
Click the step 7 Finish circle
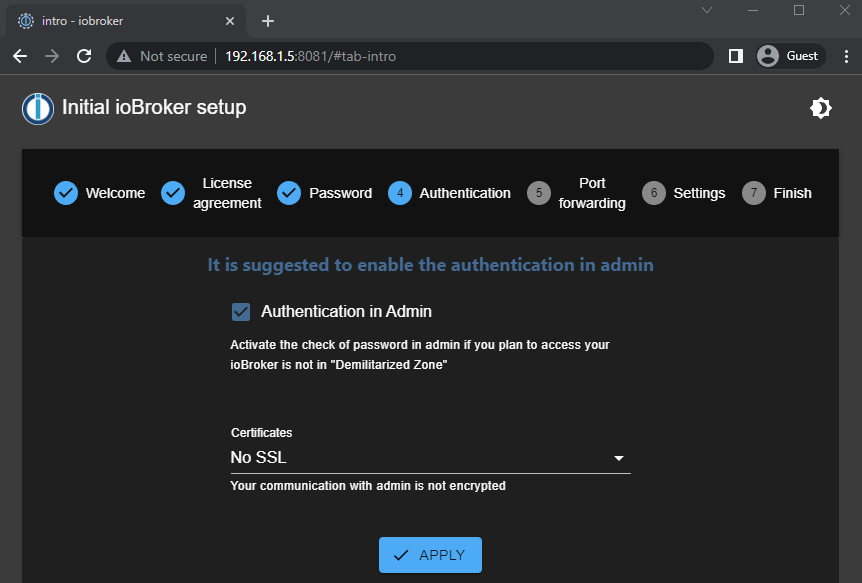(x=754, y=193)
